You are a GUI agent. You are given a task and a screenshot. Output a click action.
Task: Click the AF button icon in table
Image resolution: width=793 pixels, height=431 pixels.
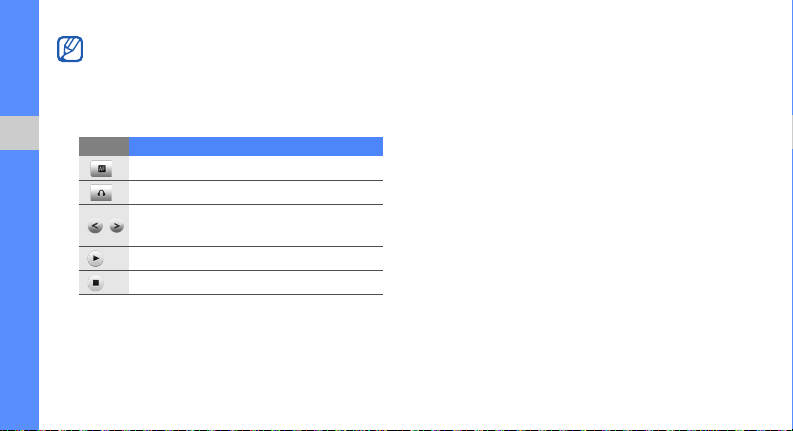101,168
